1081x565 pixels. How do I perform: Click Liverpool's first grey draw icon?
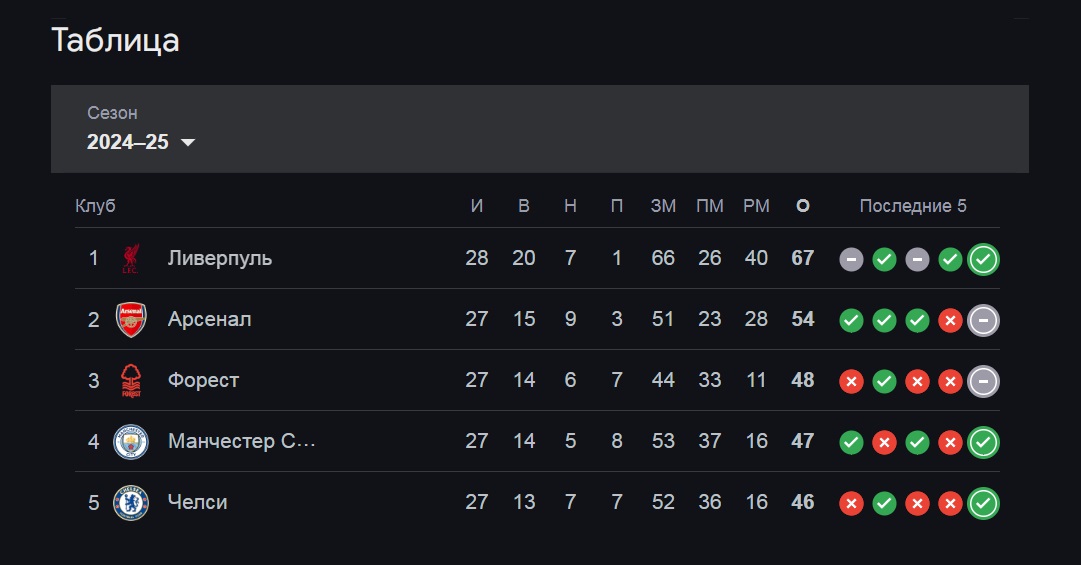pyautogui.click(x=851, y=260)
